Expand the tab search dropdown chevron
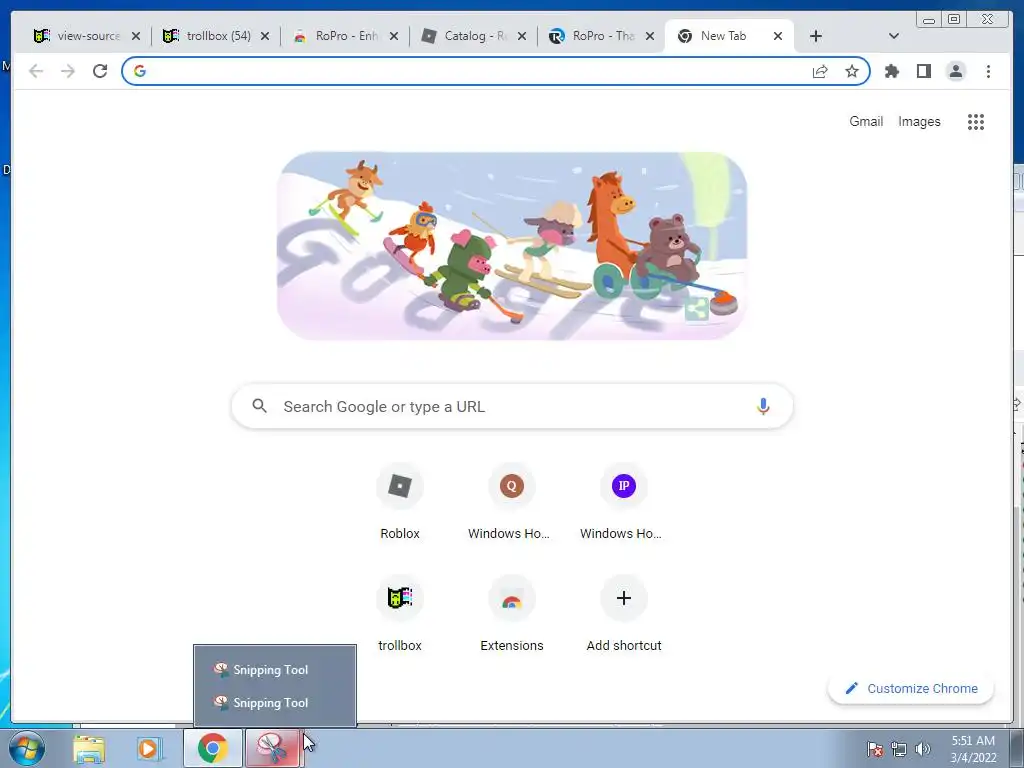This screenshot has width=1024, height=768. click(894, 36)
